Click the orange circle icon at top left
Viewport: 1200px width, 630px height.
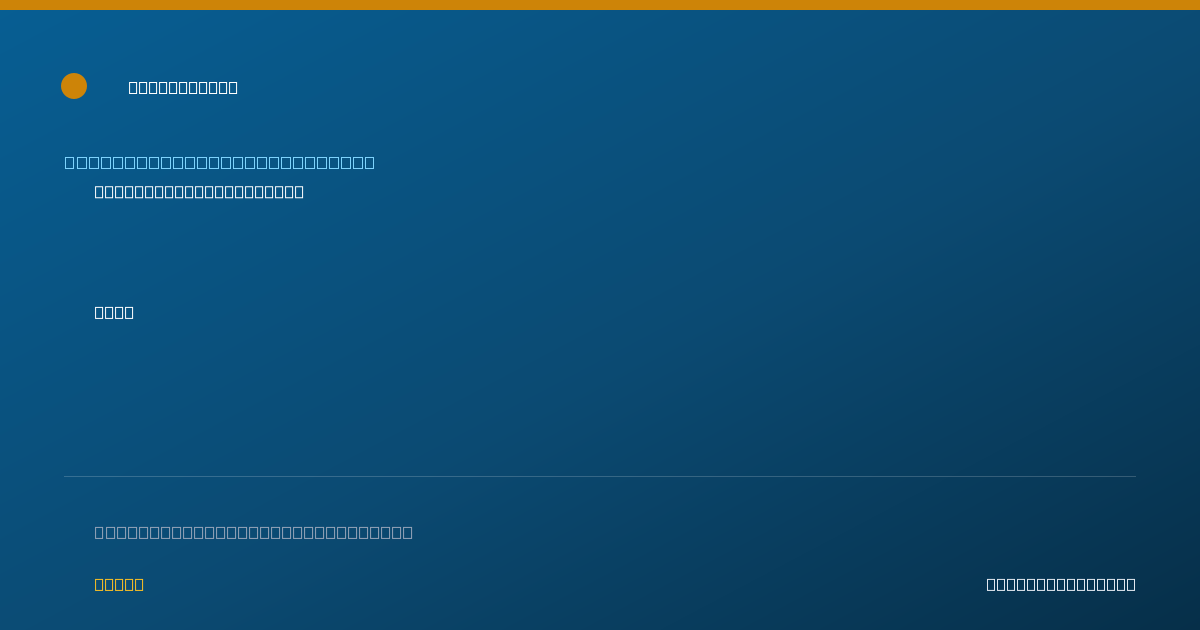click(74, 86)
